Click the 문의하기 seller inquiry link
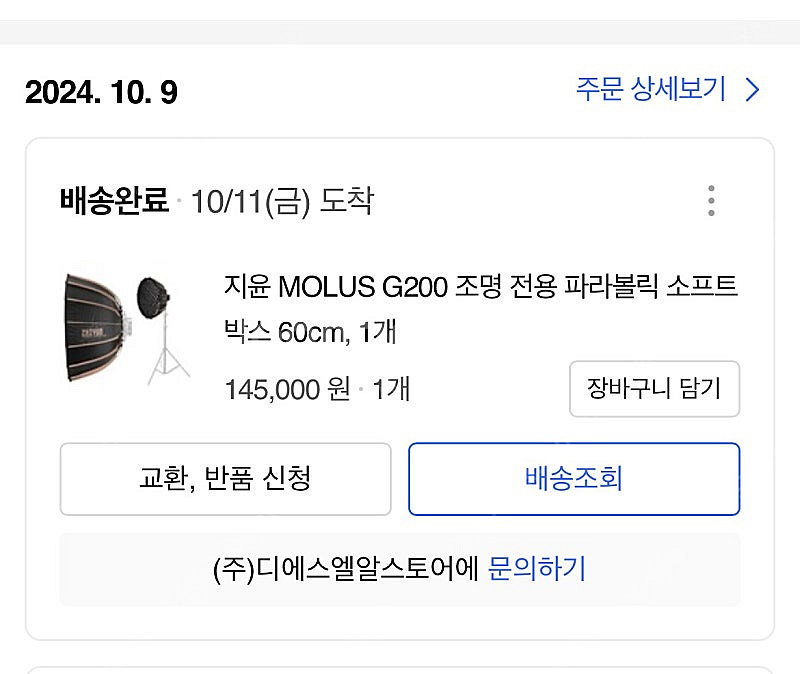The image size is (800, 674). [x=536, y=569]
